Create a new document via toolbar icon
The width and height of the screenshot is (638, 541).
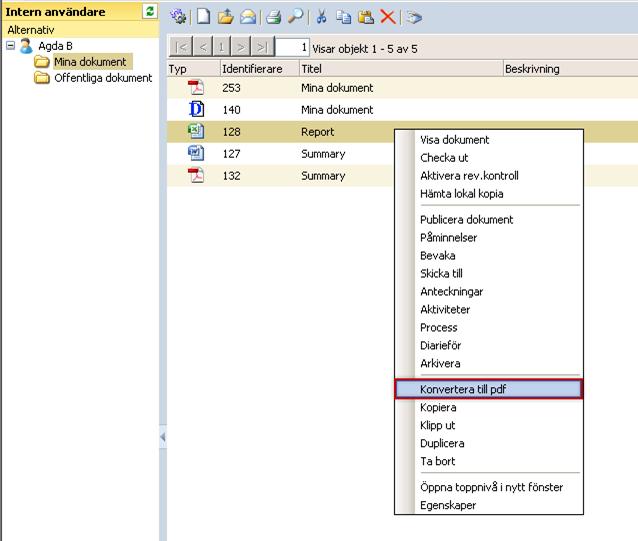point(203,17)
